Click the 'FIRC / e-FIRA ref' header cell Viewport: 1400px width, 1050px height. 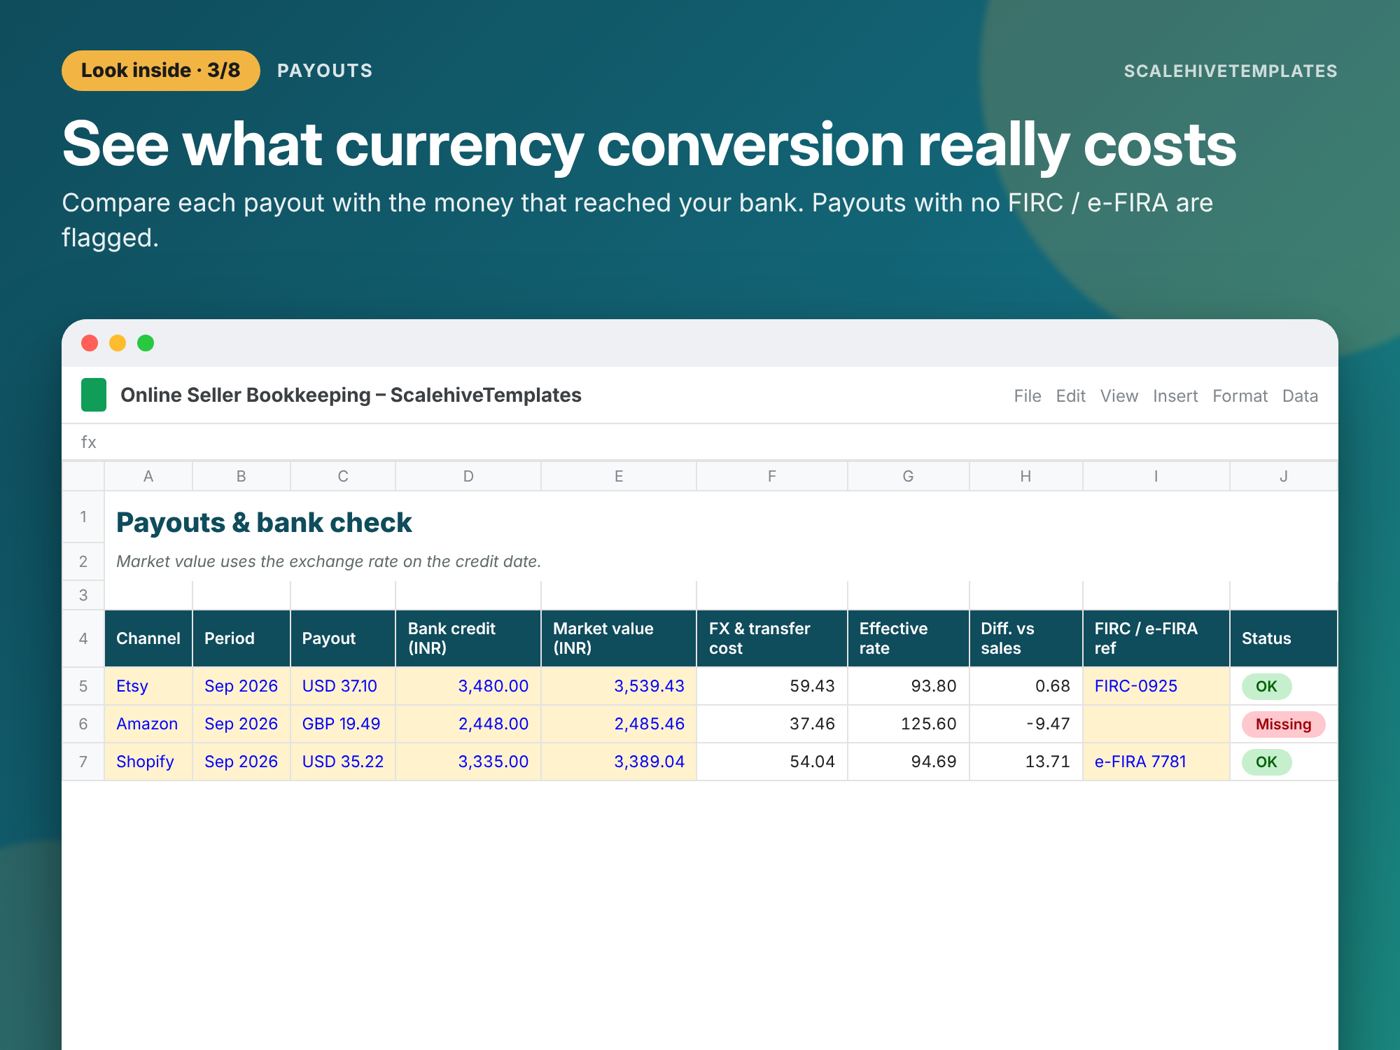(x=1156, y=638)
